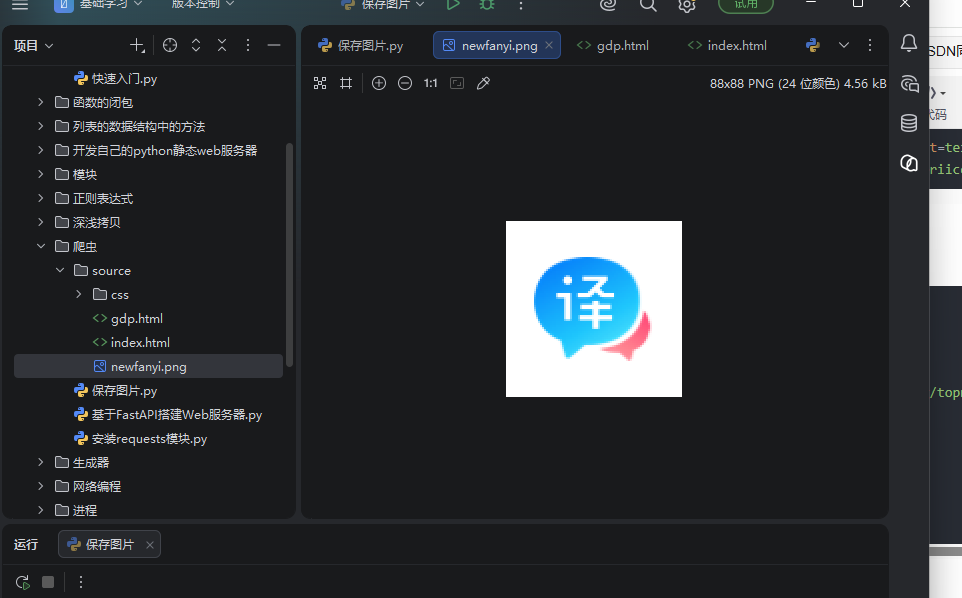
Task: Expand the 模块 folder
Action: coord(40,174)
